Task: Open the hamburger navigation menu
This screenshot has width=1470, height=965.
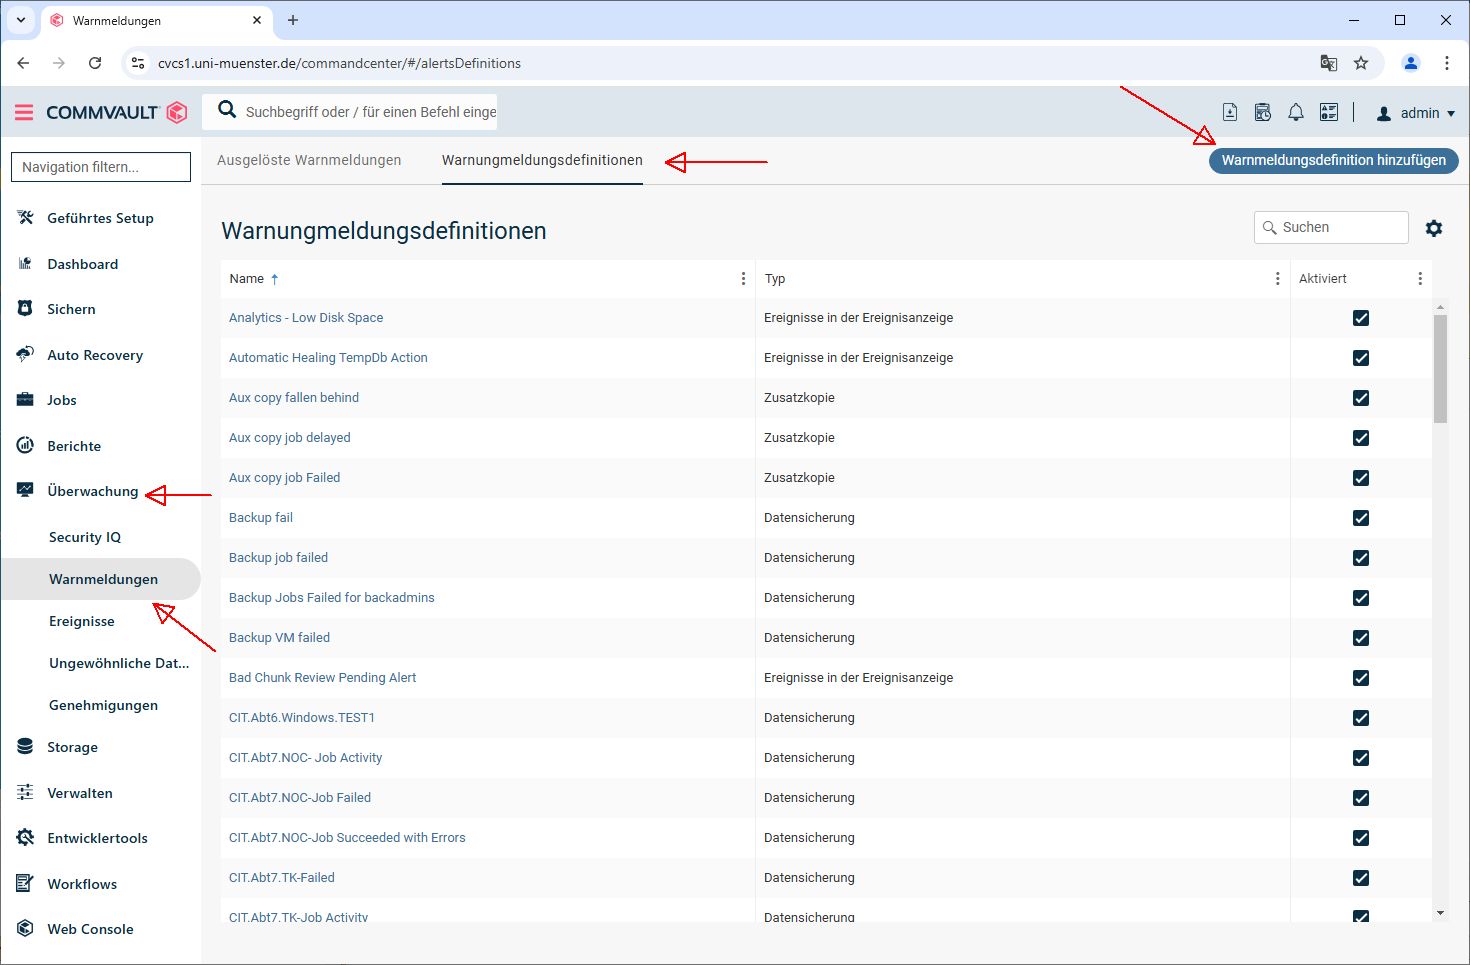Action: (24, 113)
